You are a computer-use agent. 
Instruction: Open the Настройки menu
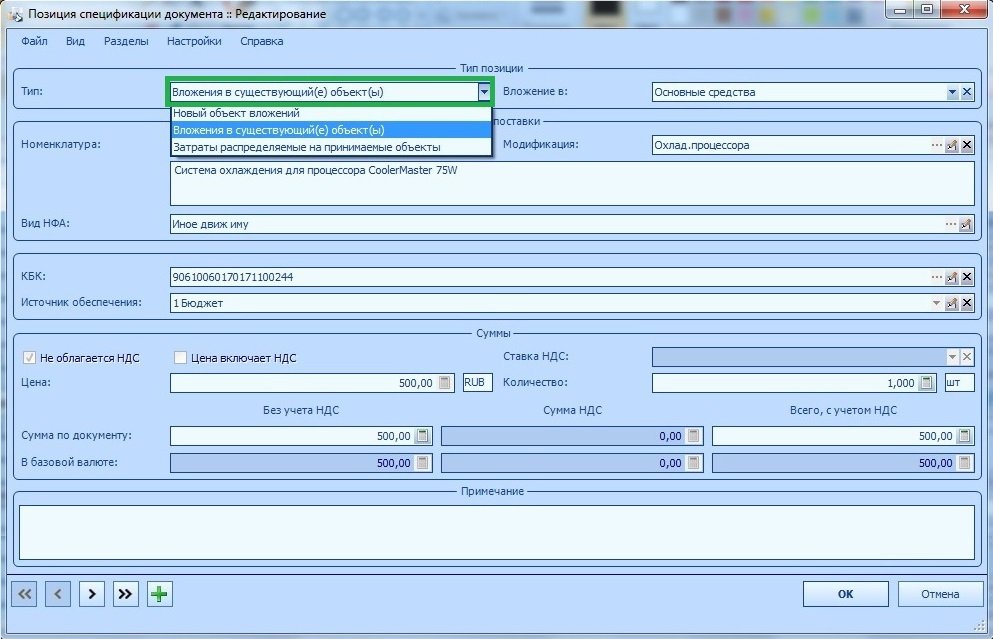194,41
